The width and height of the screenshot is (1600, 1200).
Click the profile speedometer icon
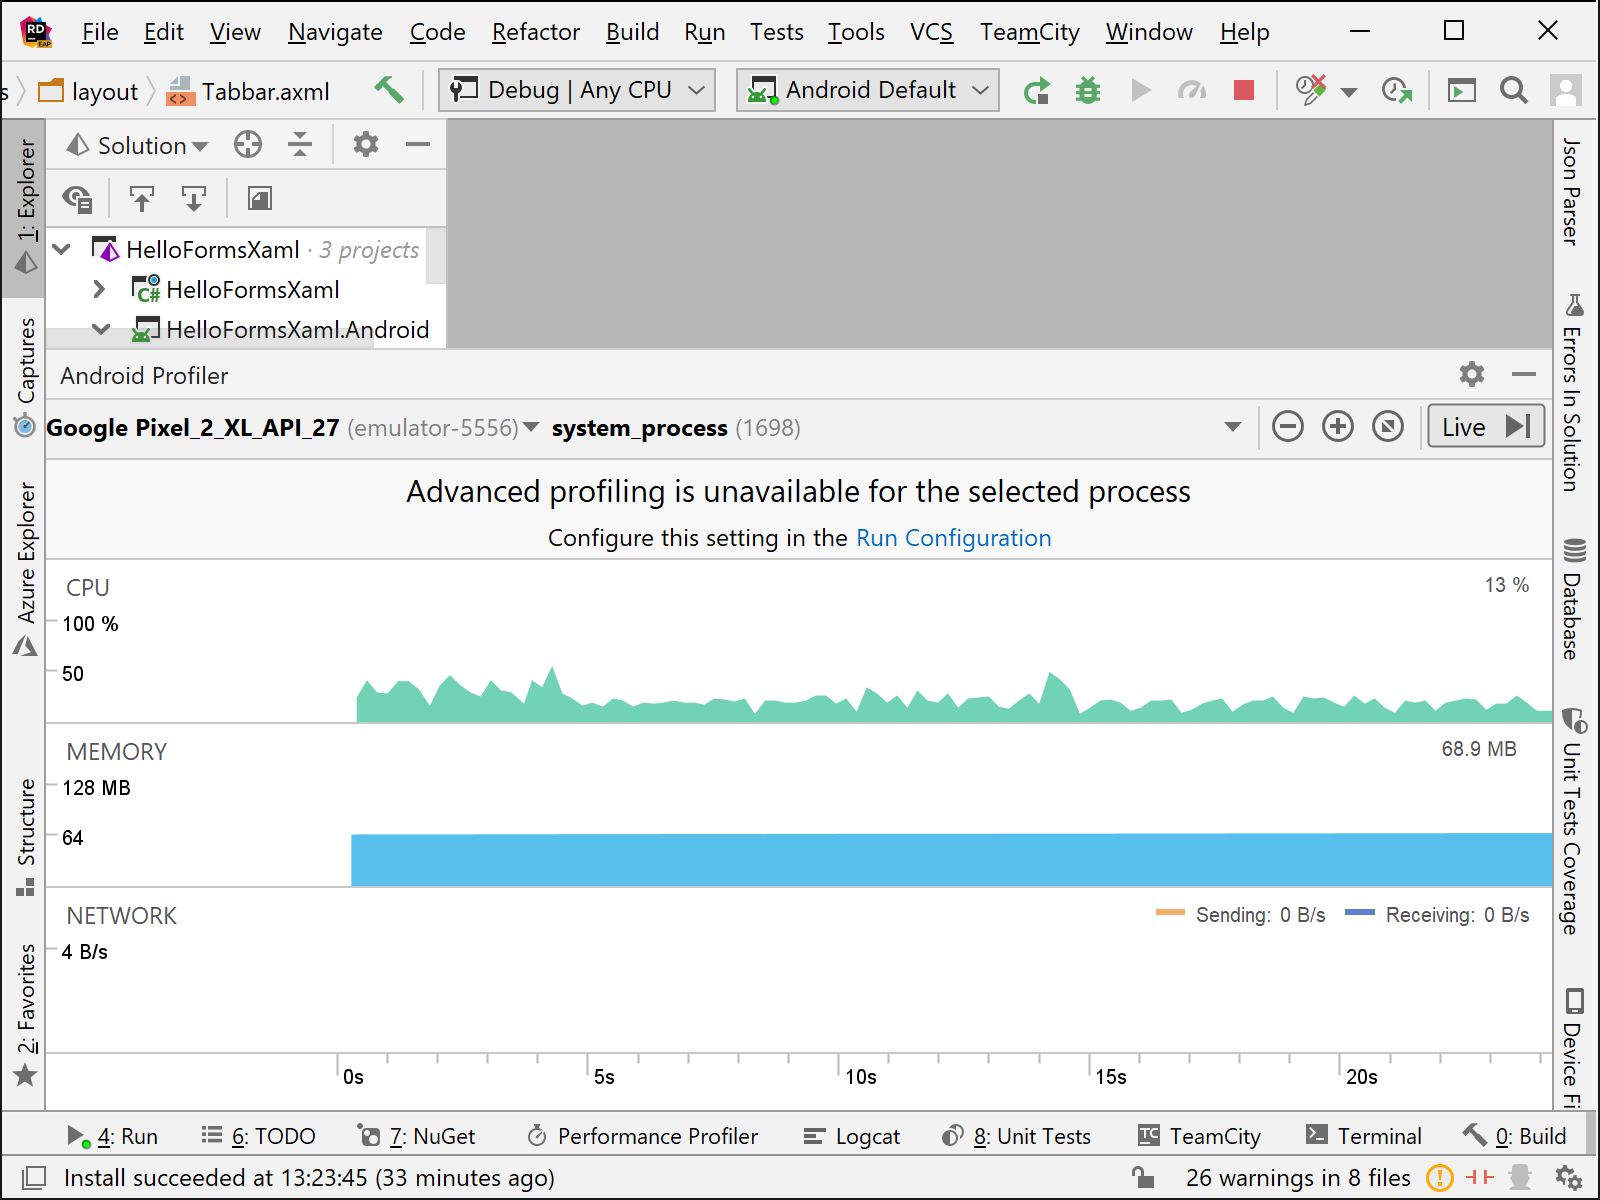(1192, 91)
